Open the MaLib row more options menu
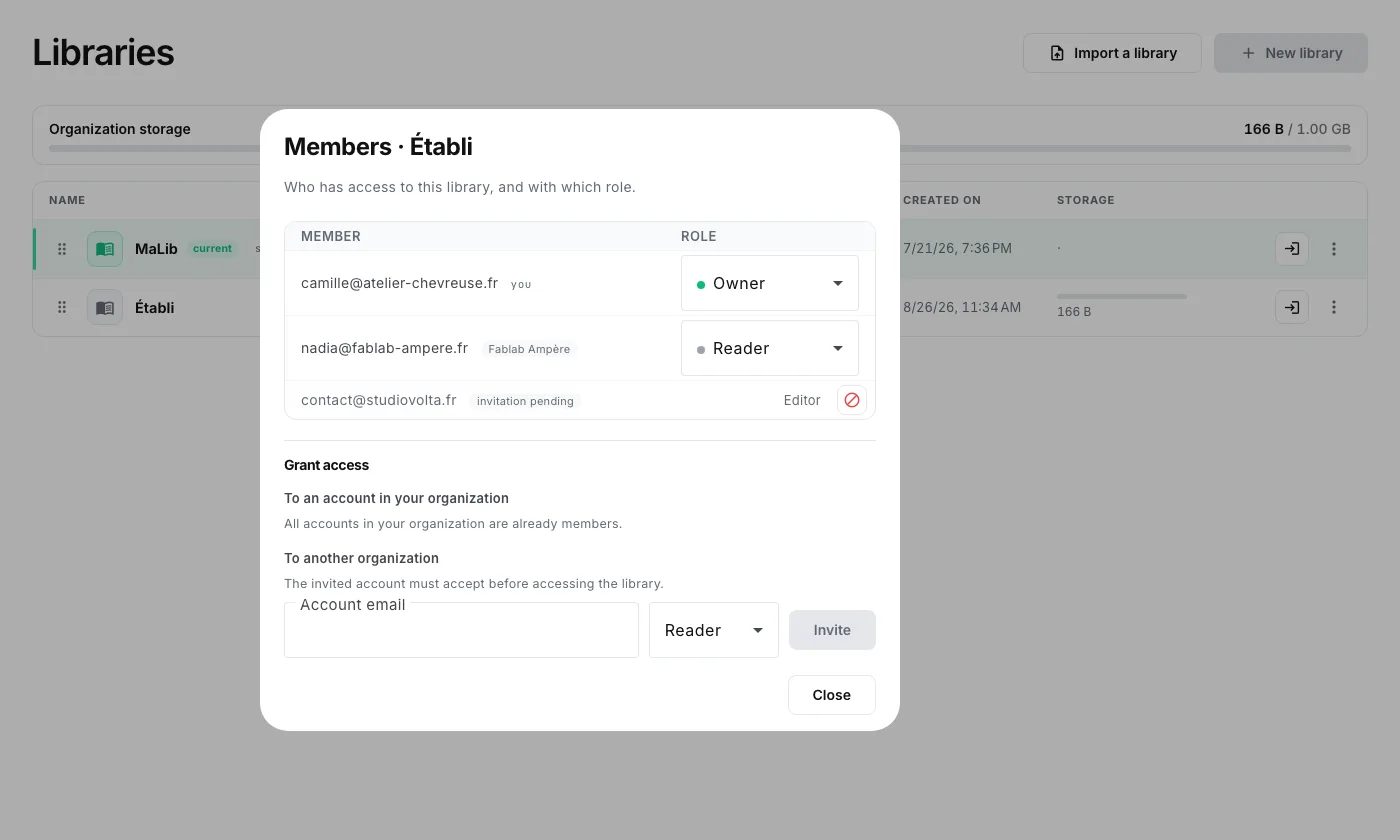The width and height of the screenshot is (1400, 840). [1334, 249]
